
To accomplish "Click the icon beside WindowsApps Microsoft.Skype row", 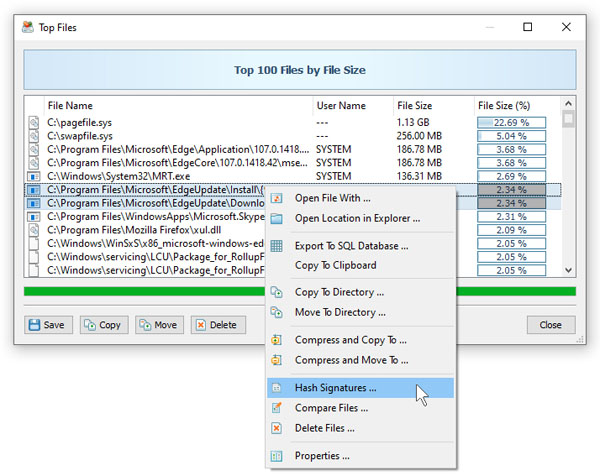I will [x=34, y=217].
